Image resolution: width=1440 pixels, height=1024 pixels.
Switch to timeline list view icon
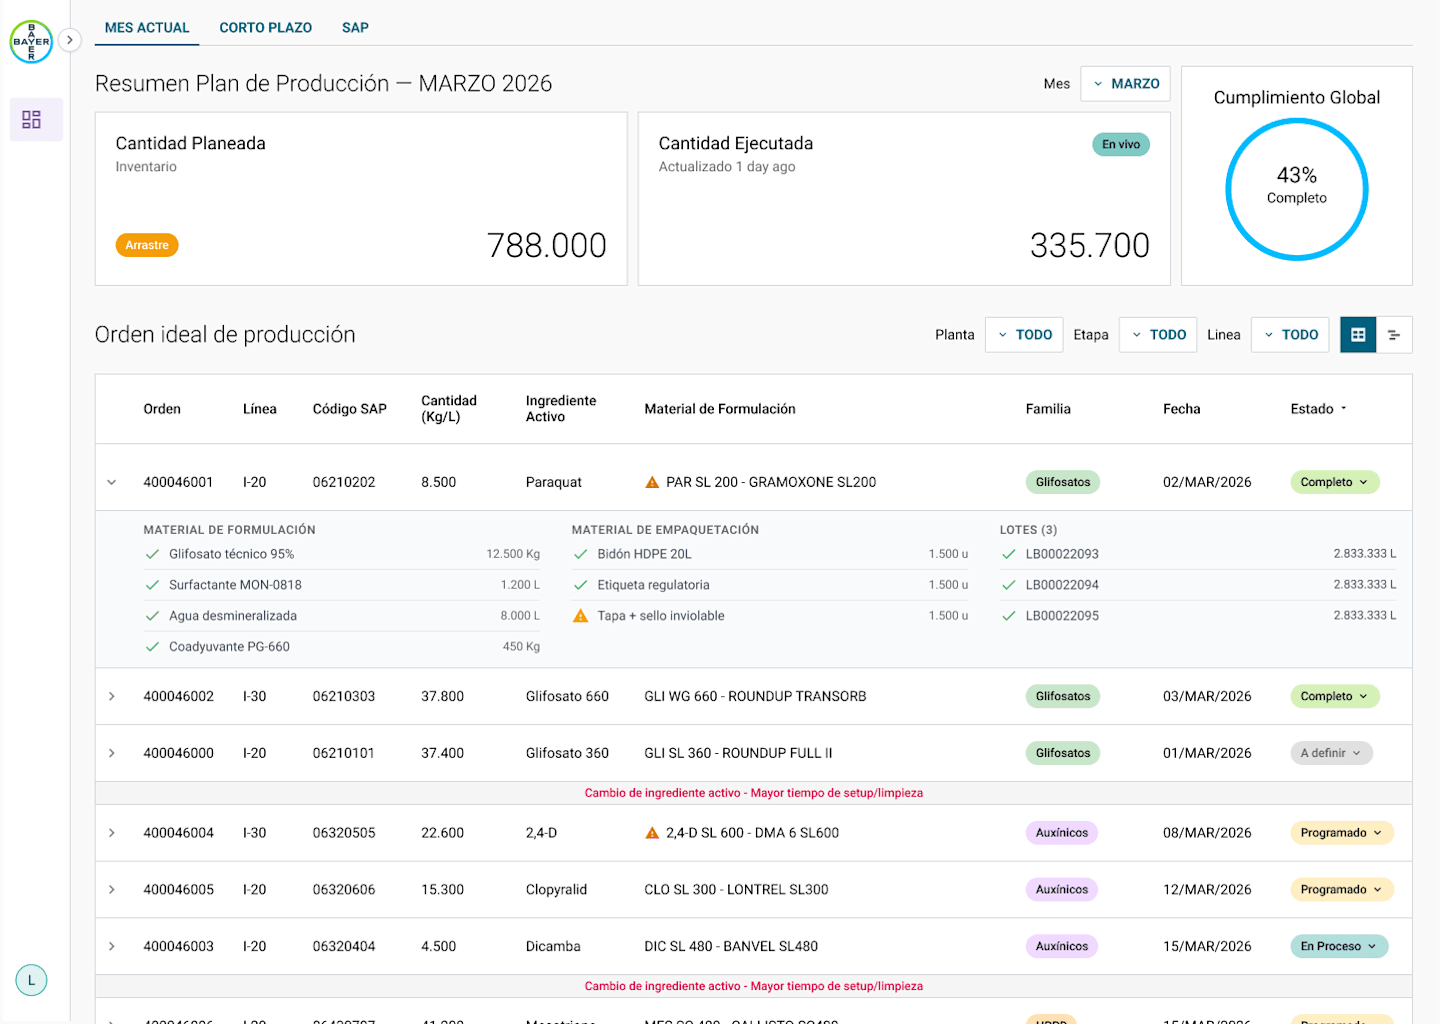(1394, 335)
